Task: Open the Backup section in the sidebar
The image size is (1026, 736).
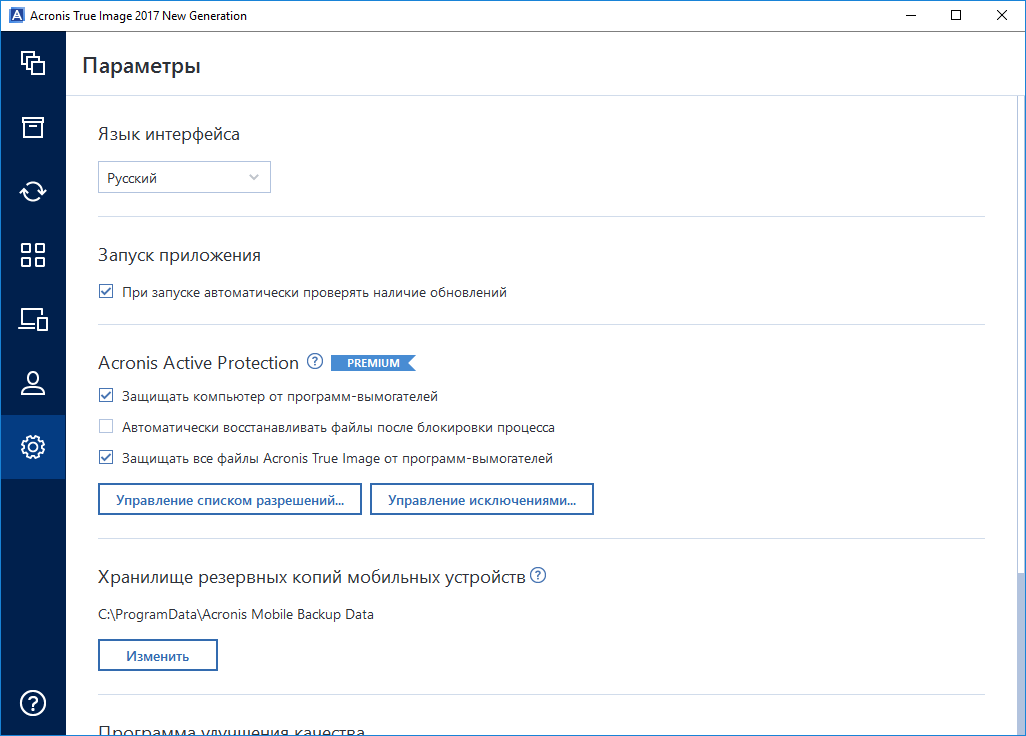Action: pos(33,63)
